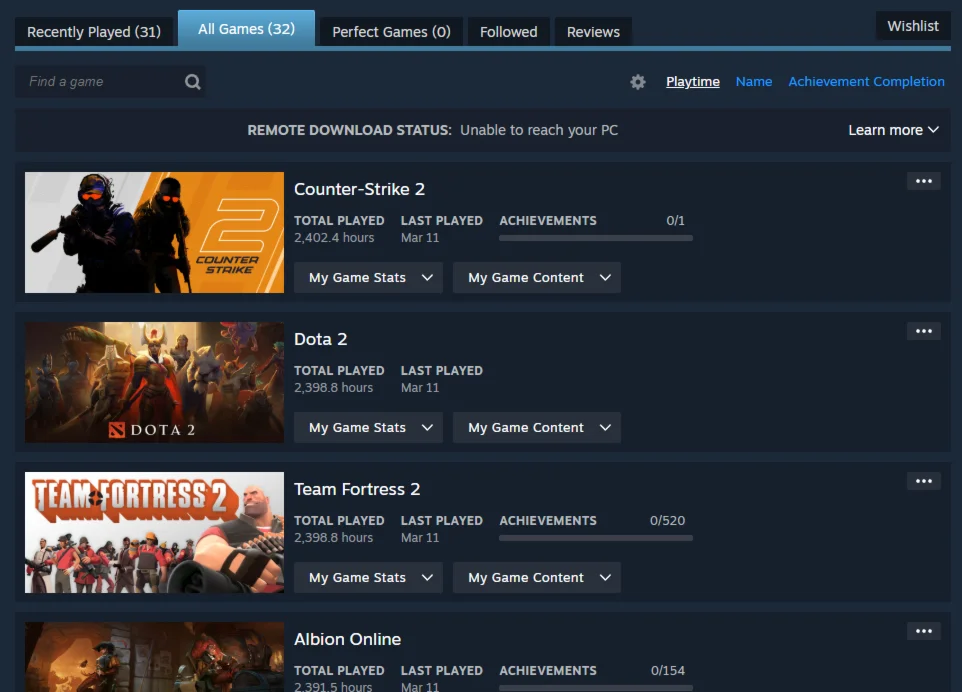
Task: Open Team Fortress 2 three-dot options menu
Action: point(924,481)
